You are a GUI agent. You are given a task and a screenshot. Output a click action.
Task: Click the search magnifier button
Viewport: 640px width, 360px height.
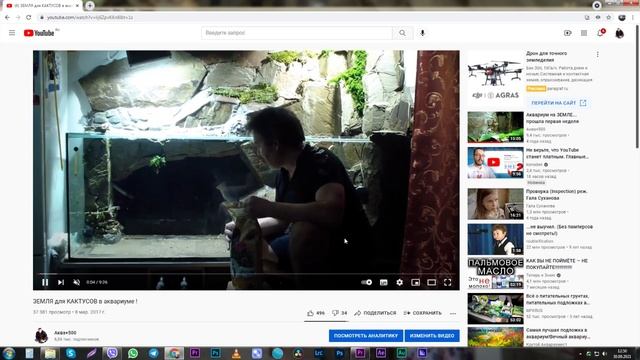[x=402, y=33]
